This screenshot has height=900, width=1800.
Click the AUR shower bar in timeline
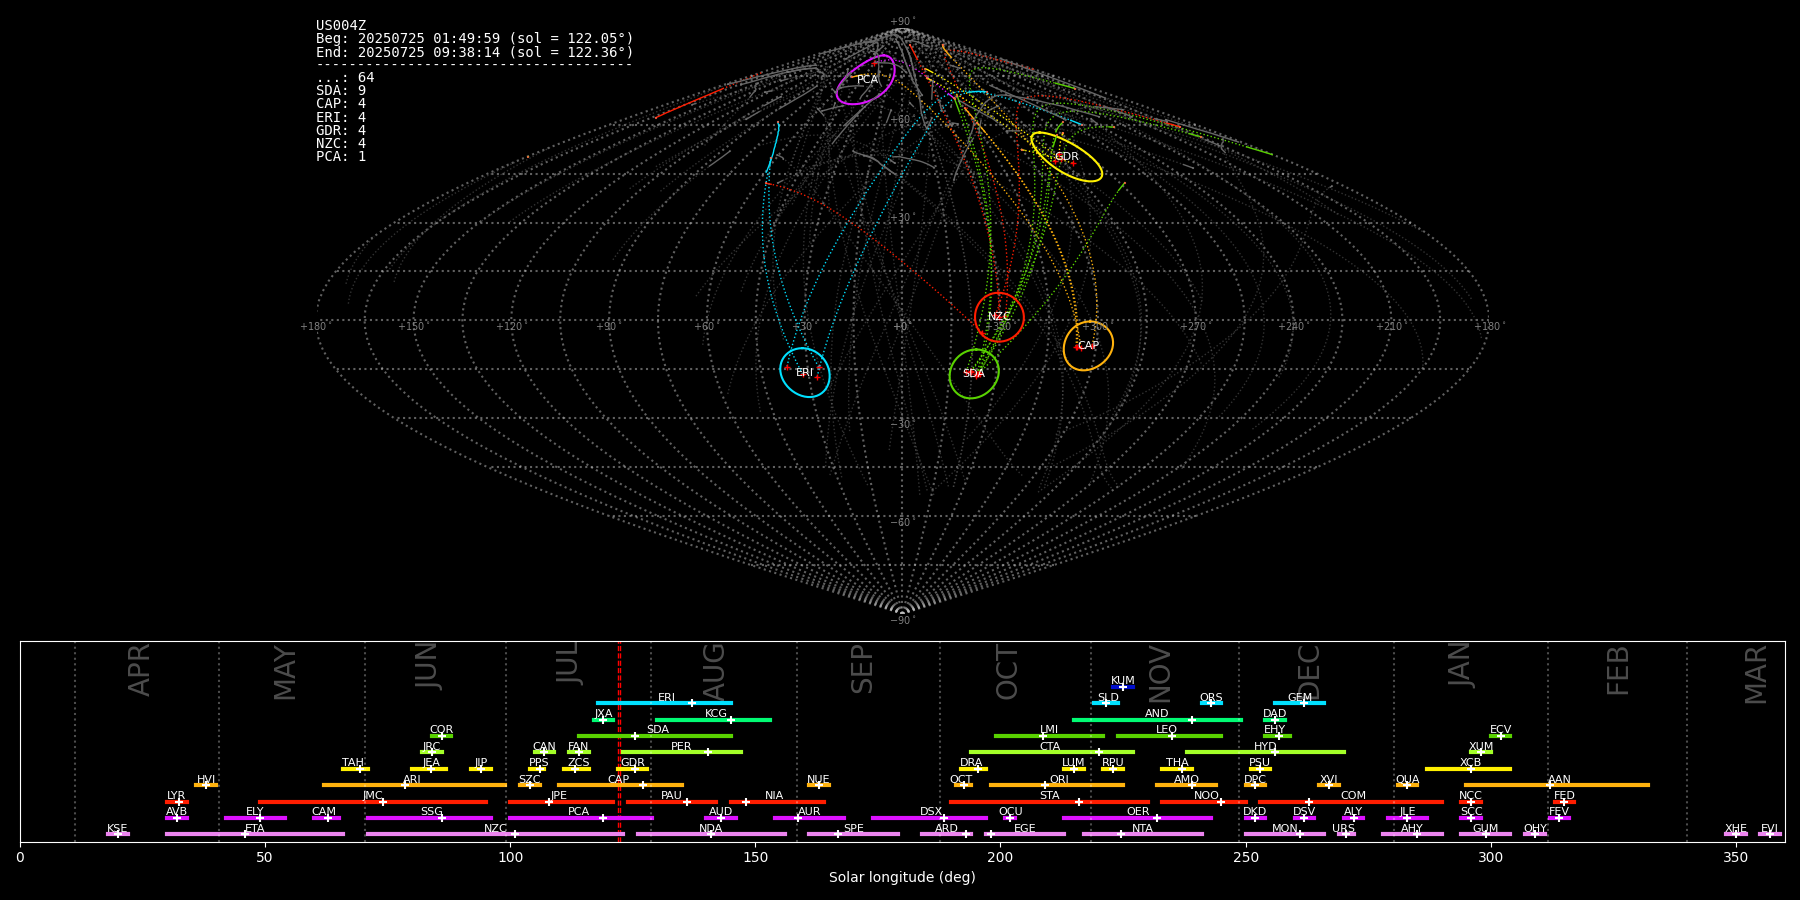click(x=809, y=818)
